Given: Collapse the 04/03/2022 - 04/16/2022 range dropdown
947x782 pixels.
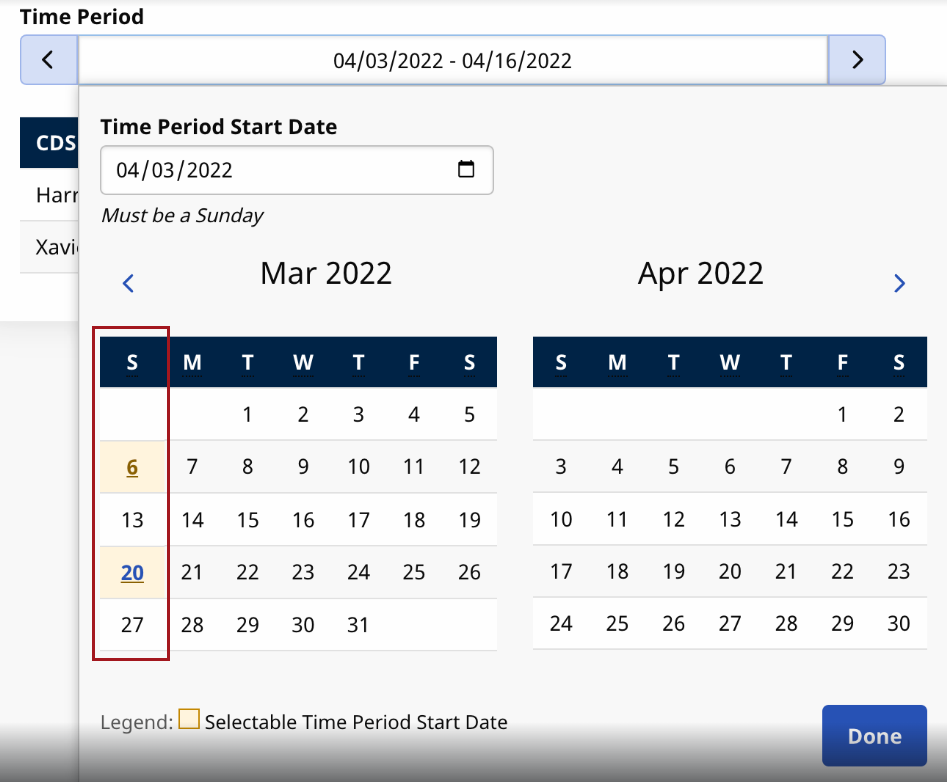Looking at the screenshot, I should (x=452, y=60).
